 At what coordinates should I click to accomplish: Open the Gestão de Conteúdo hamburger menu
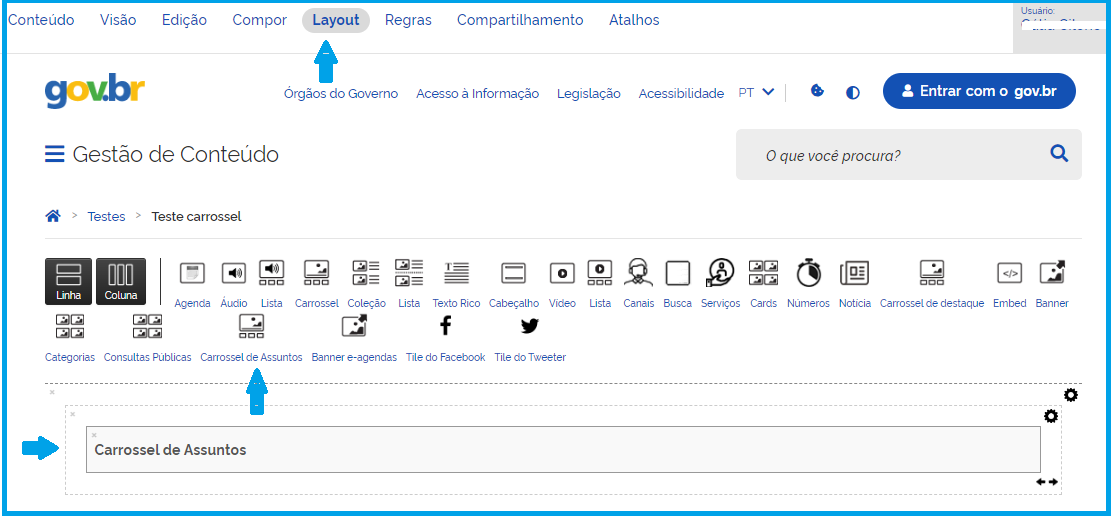[55, 154]
